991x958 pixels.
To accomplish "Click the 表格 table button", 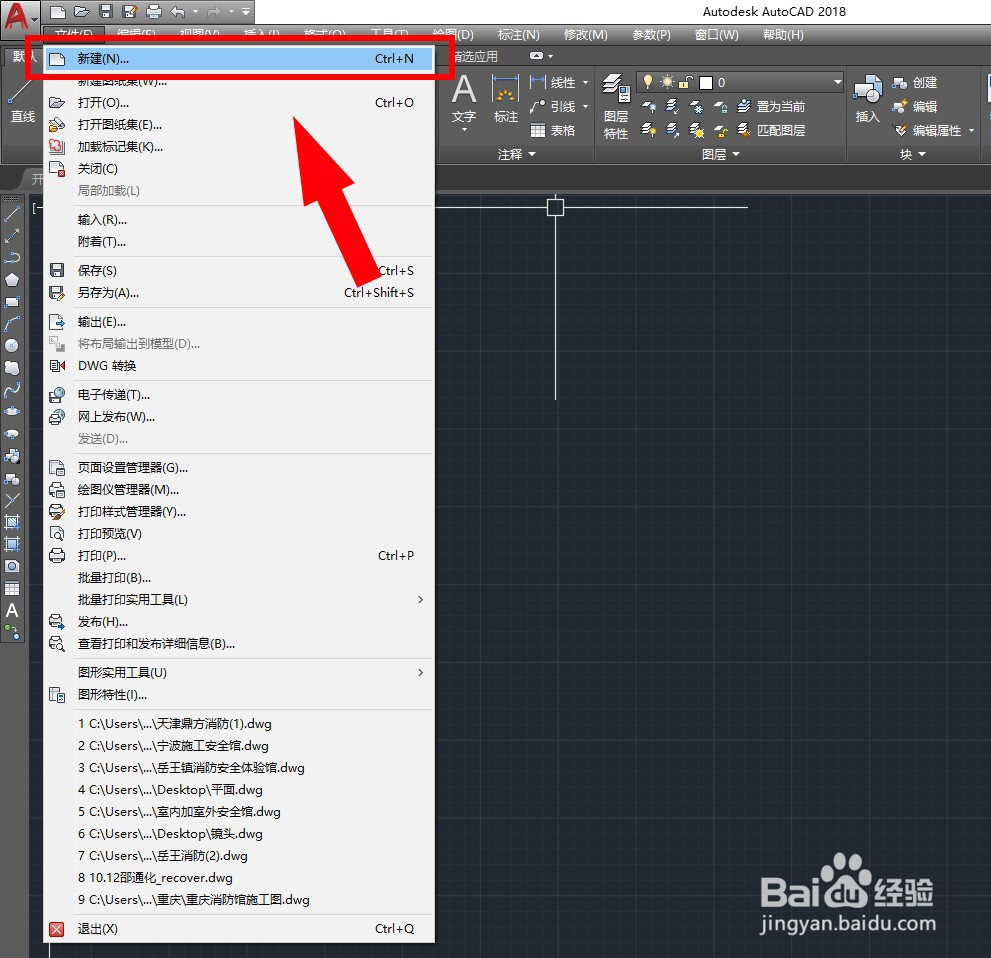I will pos(553,131).
